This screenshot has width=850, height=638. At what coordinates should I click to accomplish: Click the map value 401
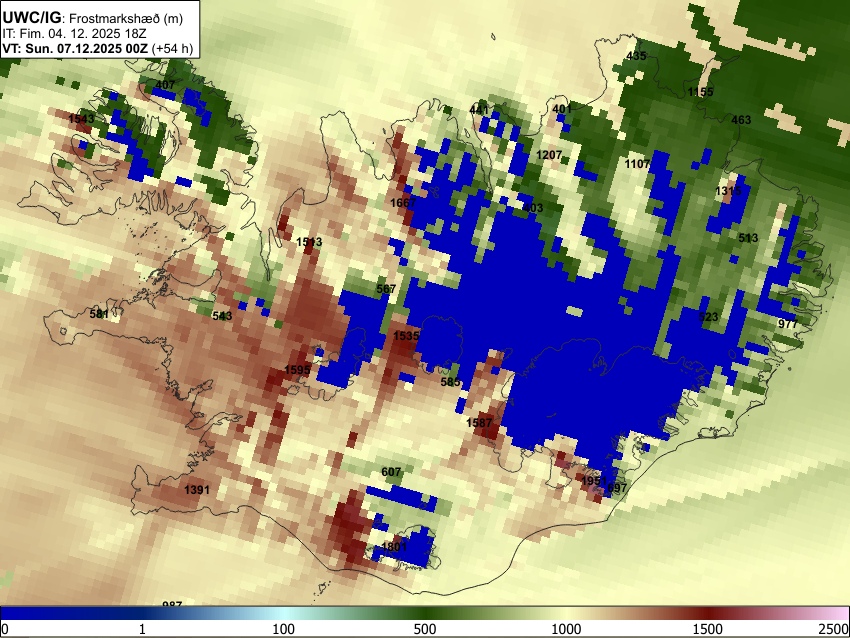tap(562, 109)
